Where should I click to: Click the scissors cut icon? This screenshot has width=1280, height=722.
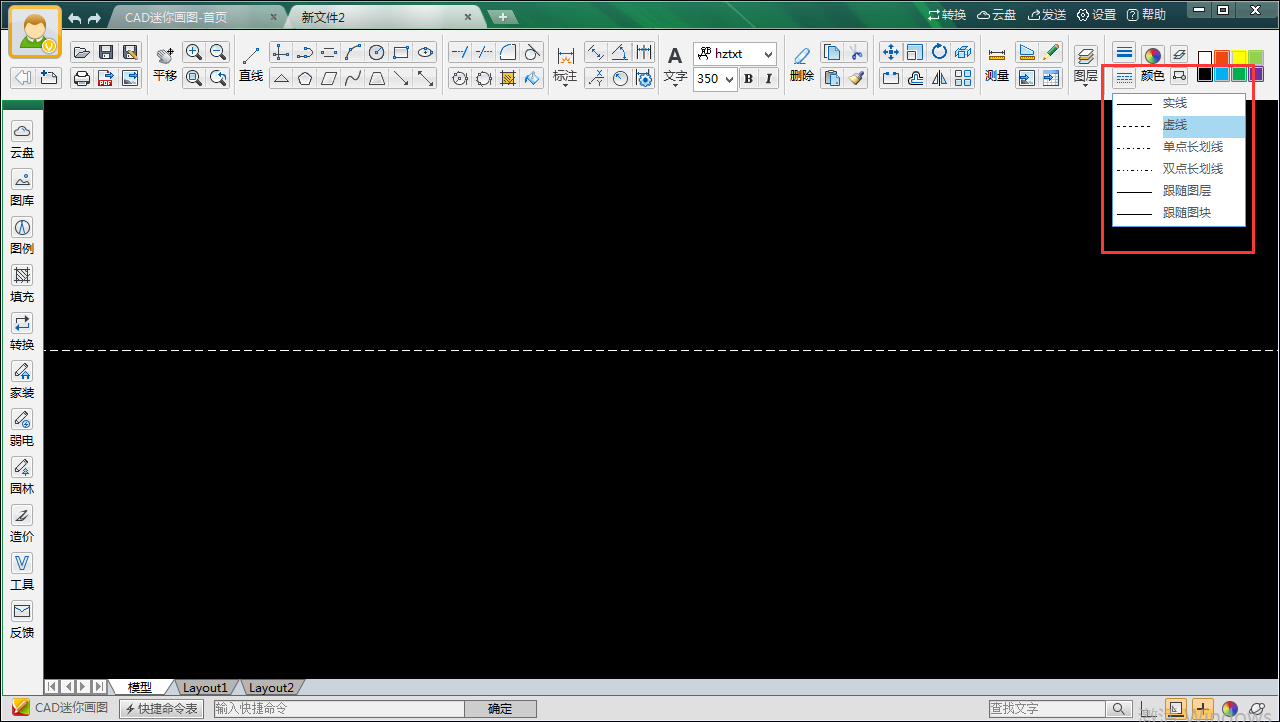point(856,52)
